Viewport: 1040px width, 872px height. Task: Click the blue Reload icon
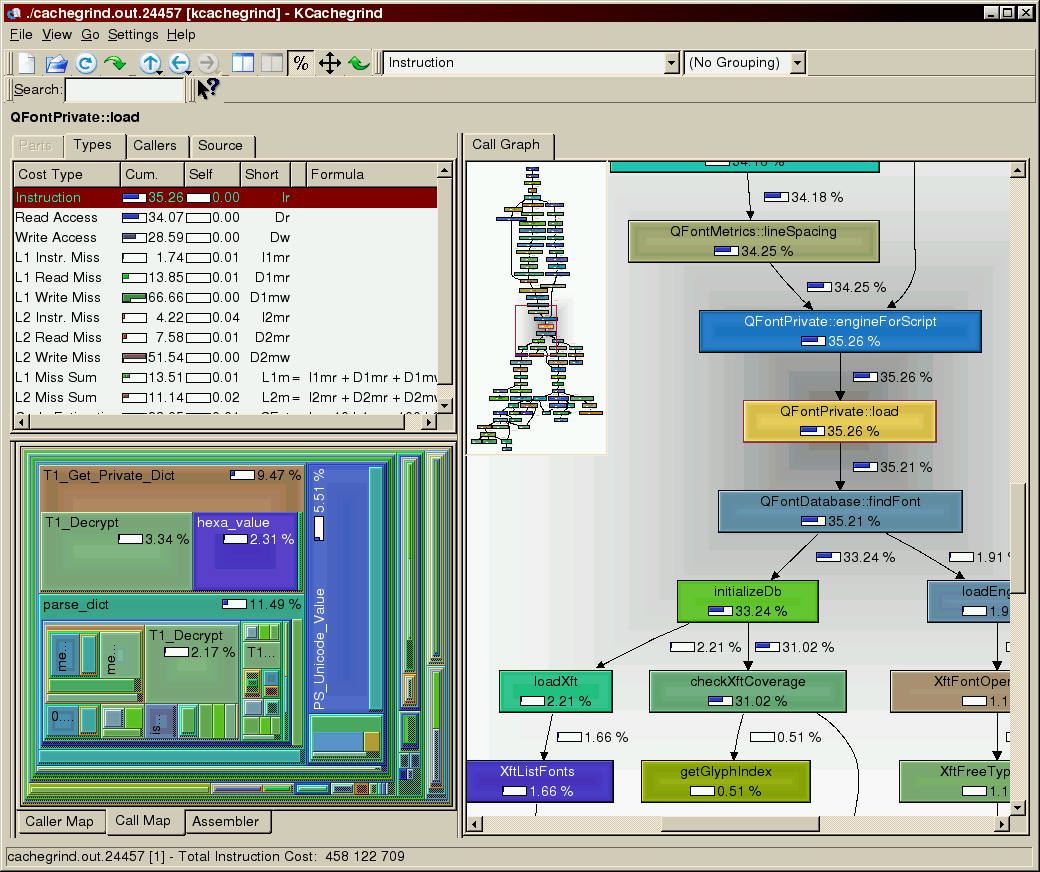pos(86,63)
